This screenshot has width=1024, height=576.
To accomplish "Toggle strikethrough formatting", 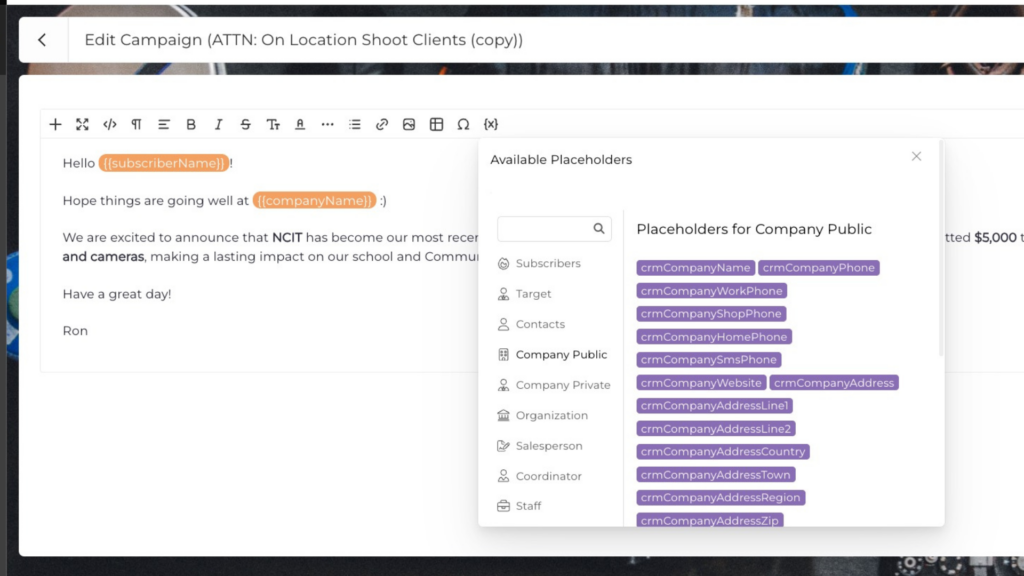I will 245,125.
